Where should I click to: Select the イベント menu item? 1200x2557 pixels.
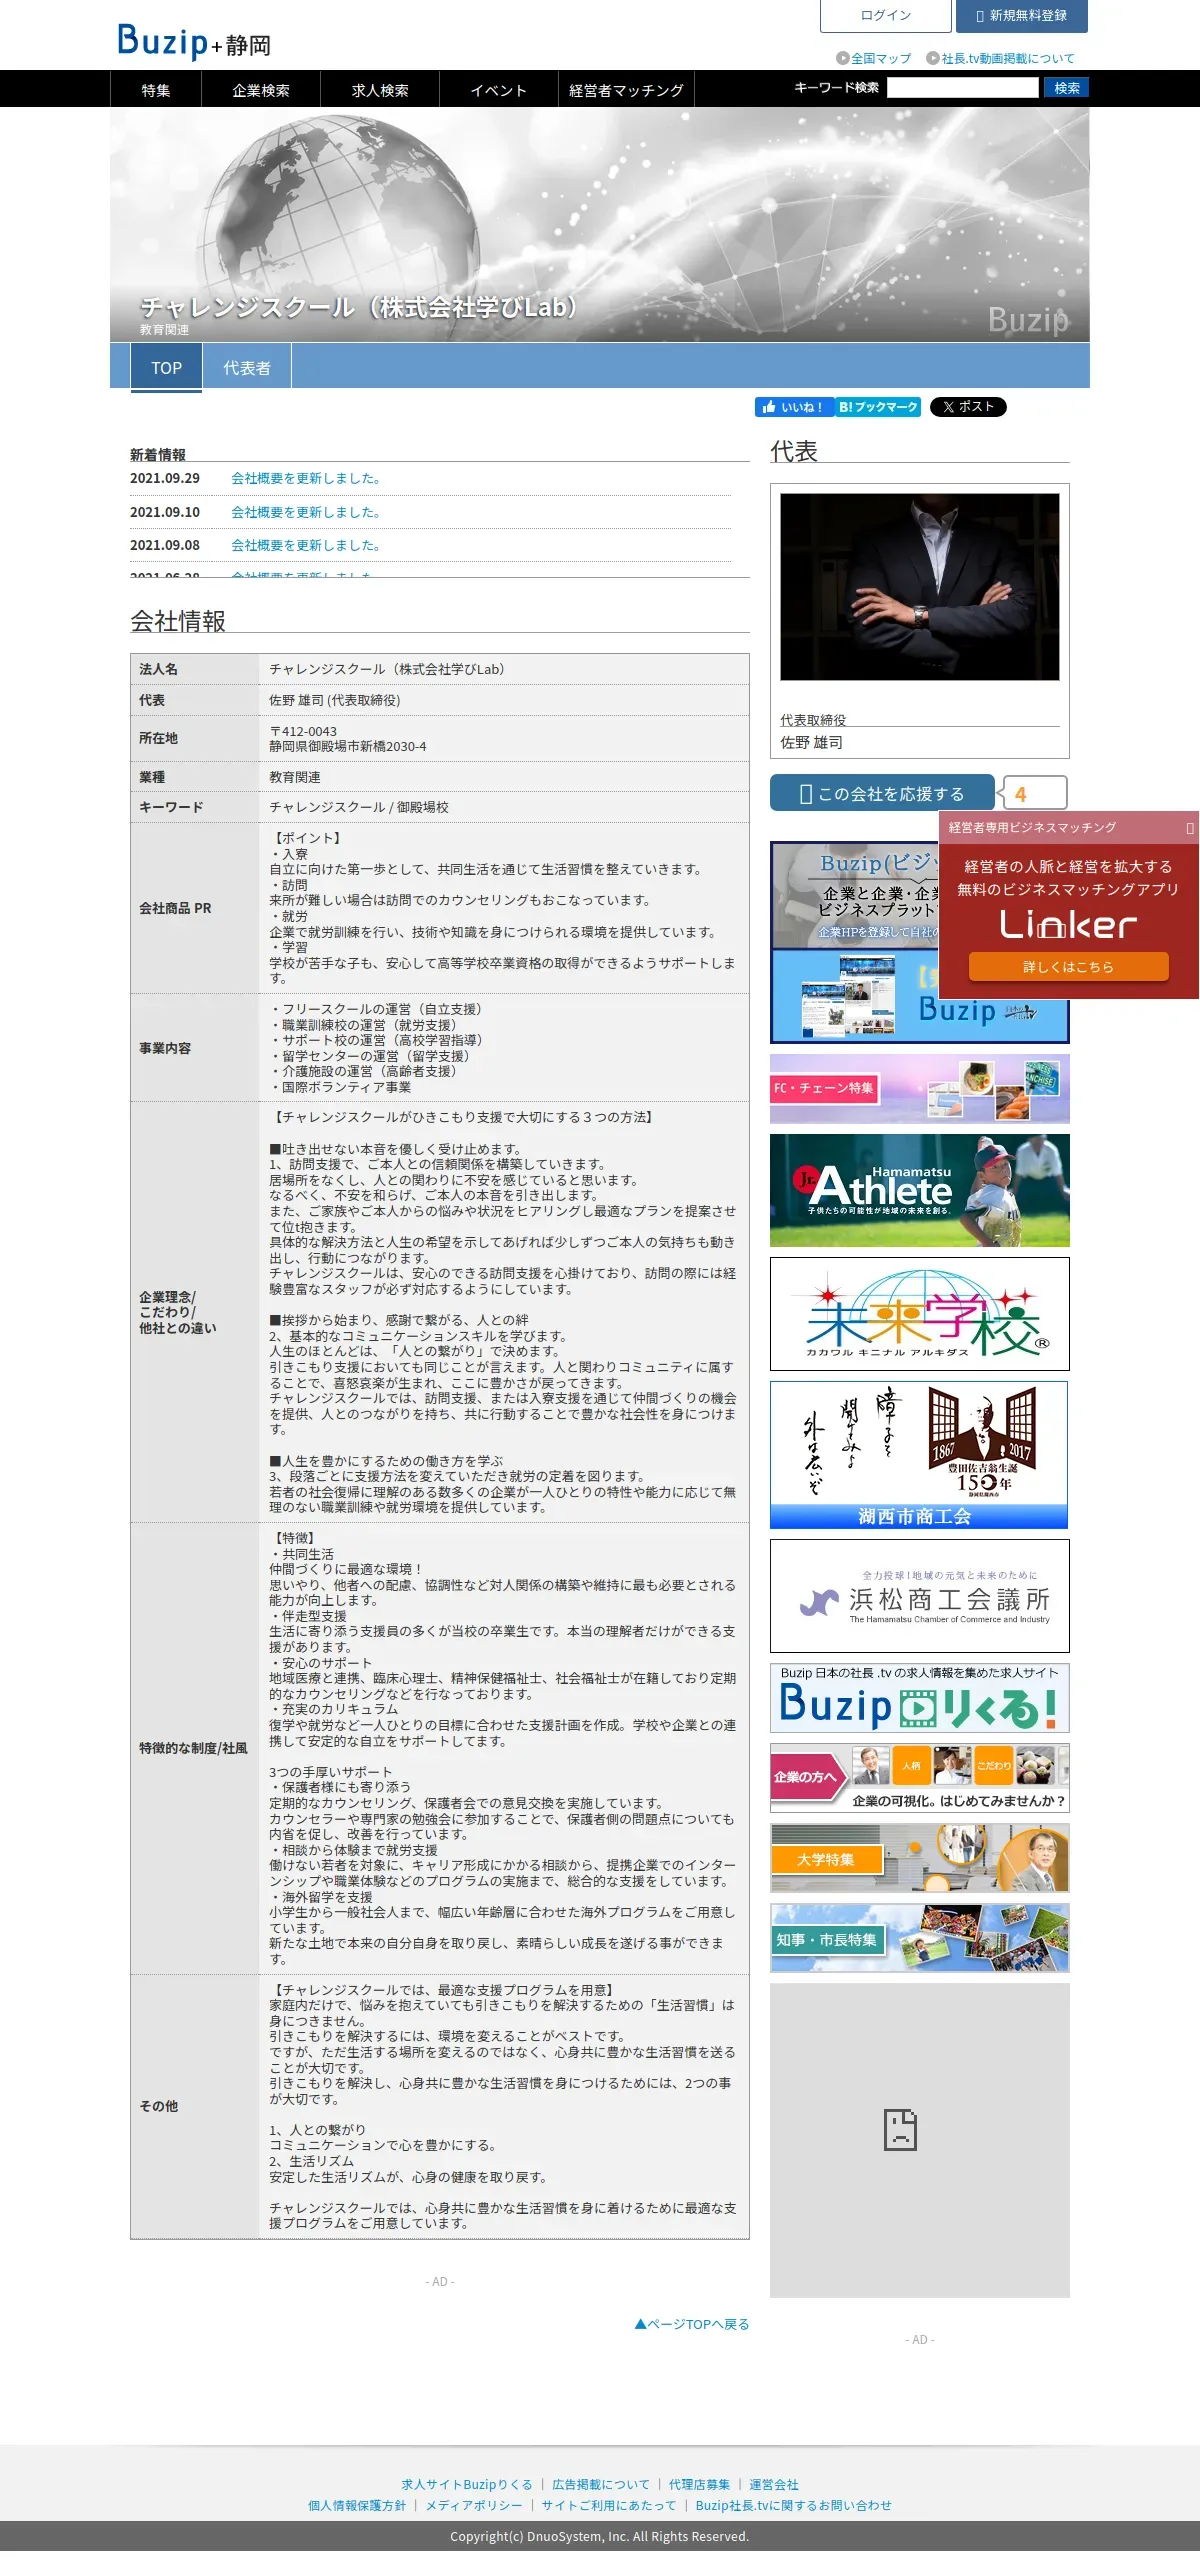(499, 90)
